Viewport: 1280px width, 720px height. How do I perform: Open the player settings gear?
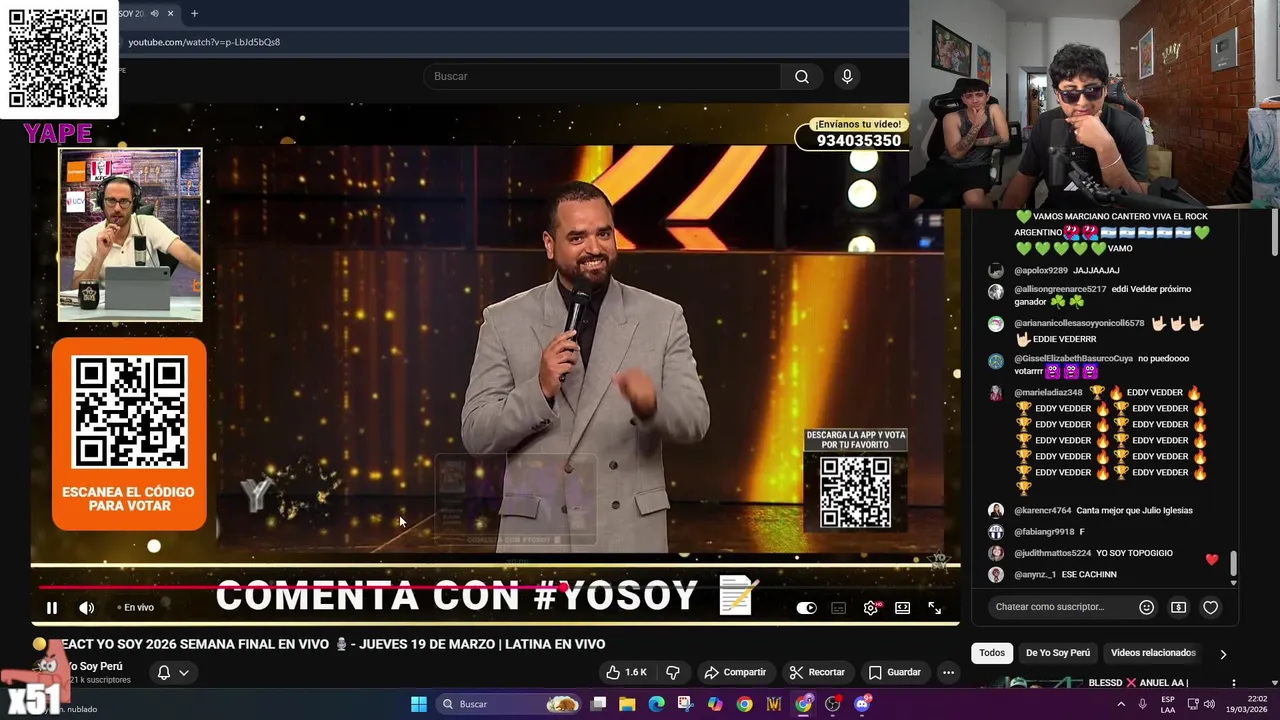click(871, 607)
